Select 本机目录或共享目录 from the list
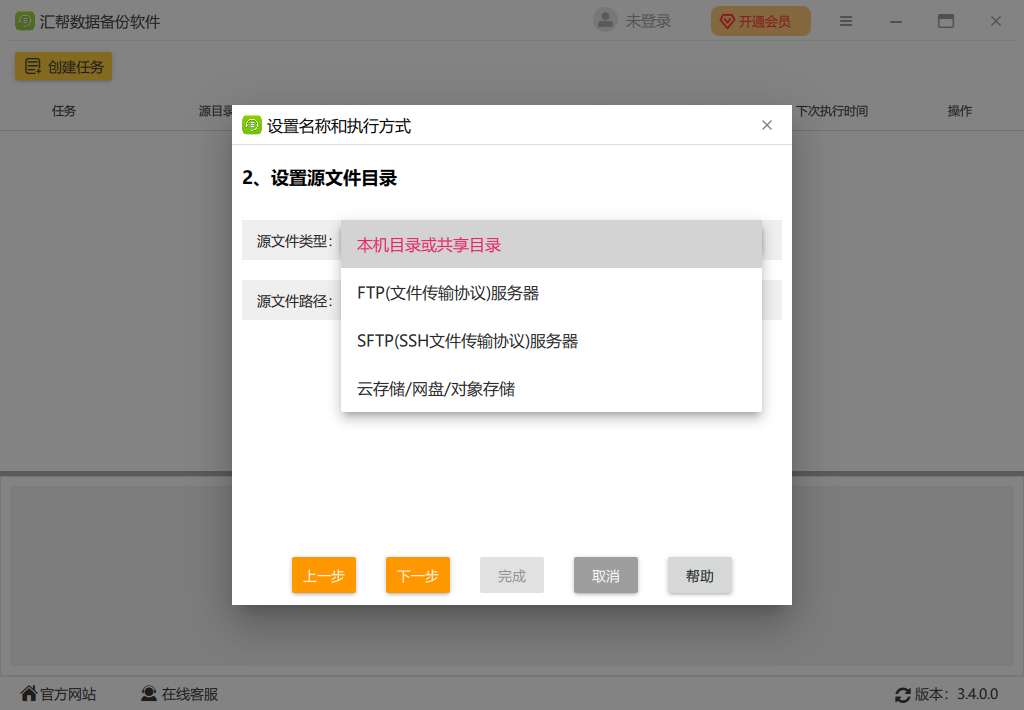1024x710 pixels. tap(430, 244)
